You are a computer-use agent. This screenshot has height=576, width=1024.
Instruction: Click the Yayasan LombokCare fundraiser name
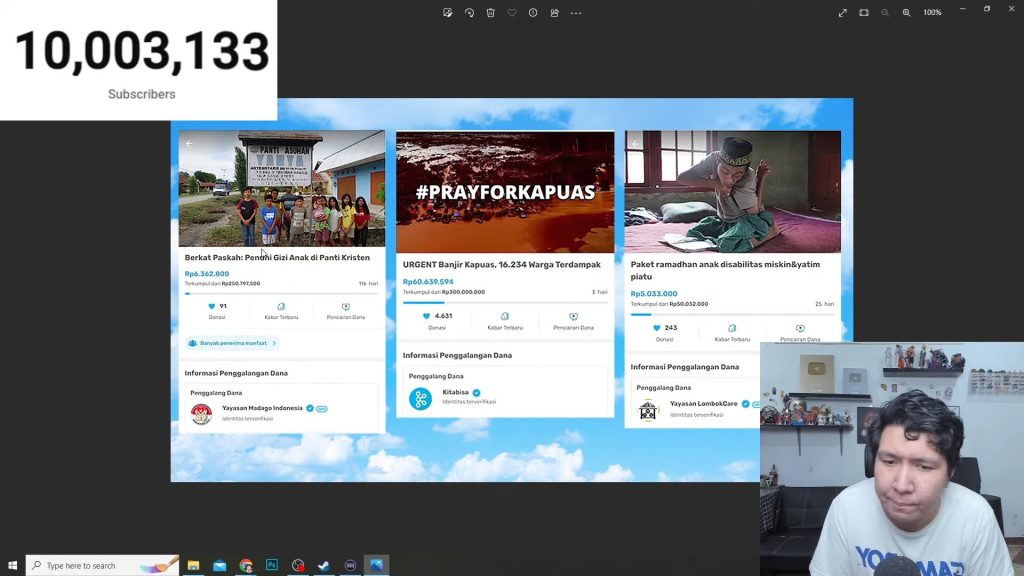click(703, 404)
